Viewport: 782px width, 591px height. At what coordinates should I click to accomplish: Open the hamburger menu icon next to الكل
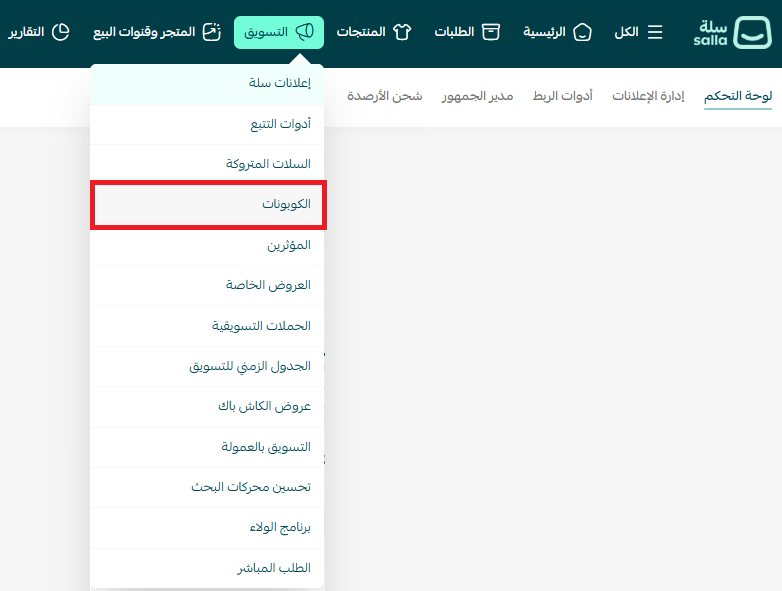coord(655,32)
